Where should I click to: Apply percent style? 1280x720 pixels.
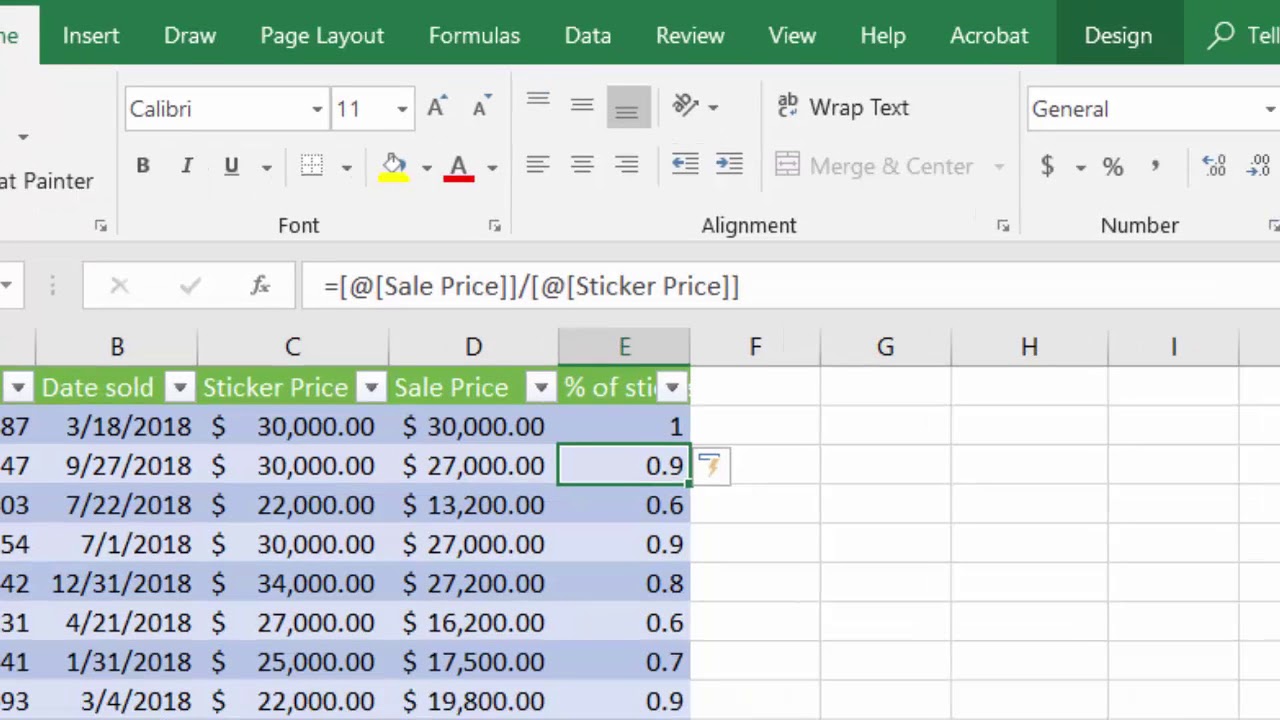1113,167
